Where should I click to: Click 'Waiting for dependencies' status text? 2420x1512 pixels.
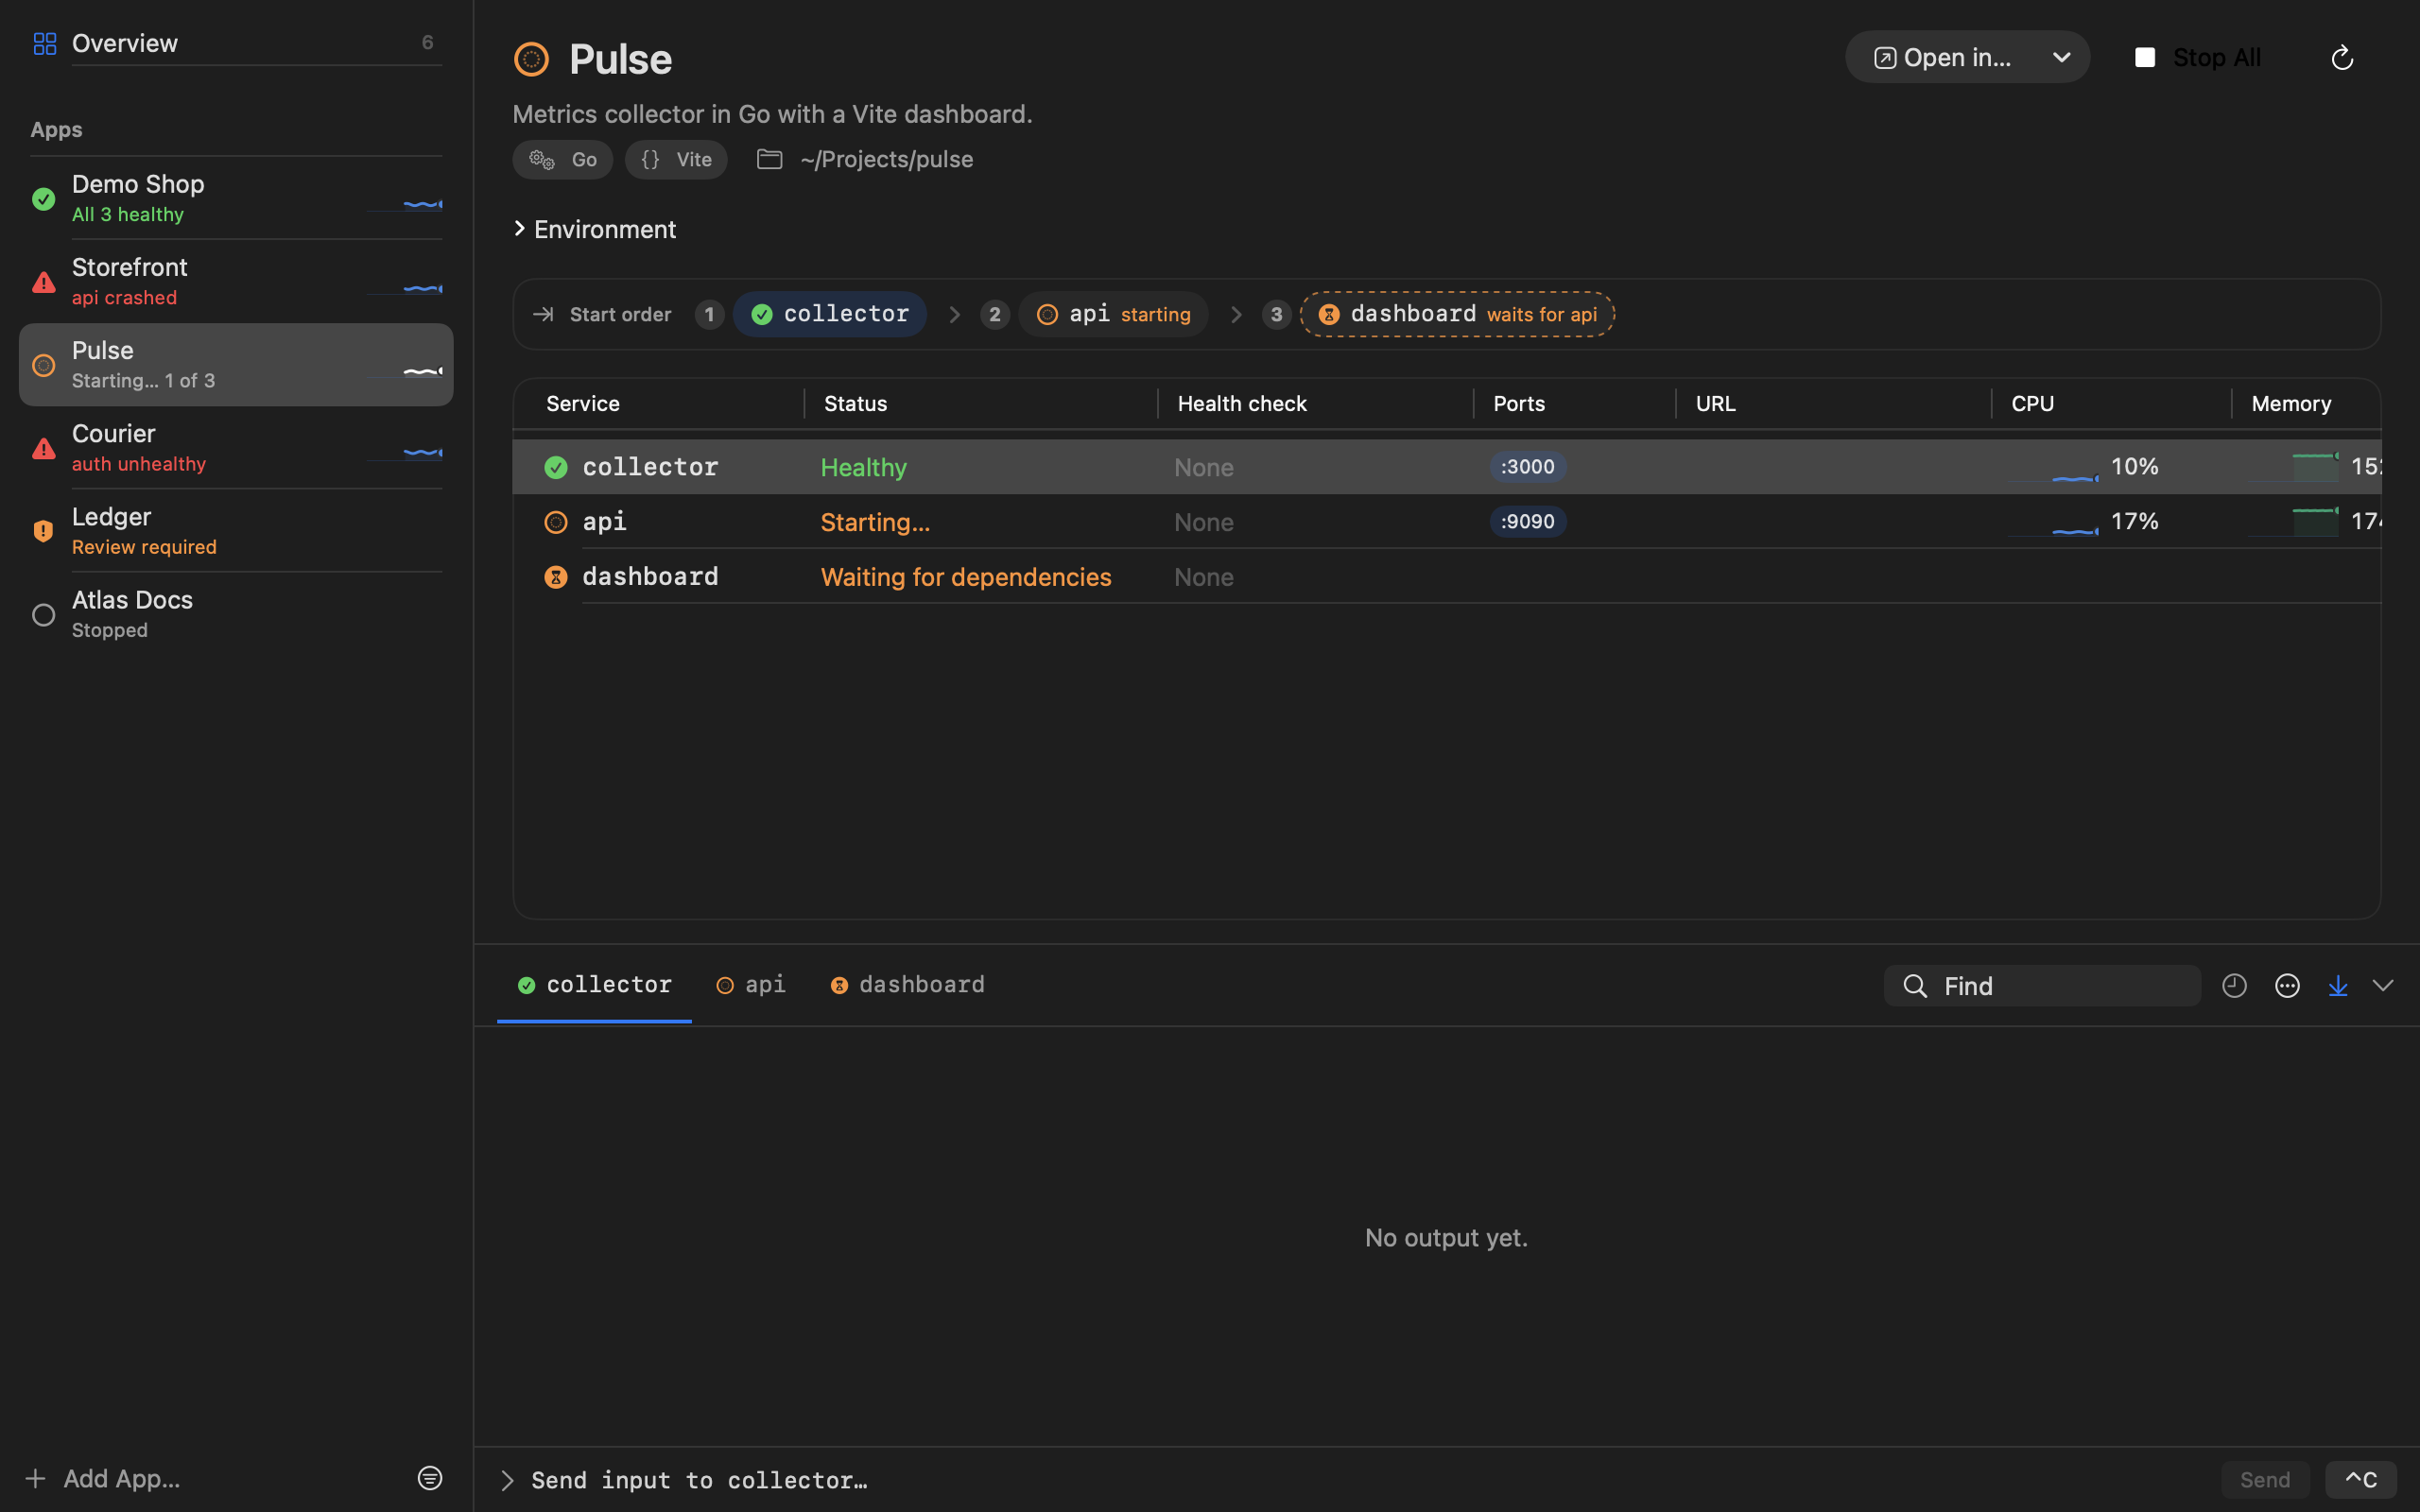966,577
